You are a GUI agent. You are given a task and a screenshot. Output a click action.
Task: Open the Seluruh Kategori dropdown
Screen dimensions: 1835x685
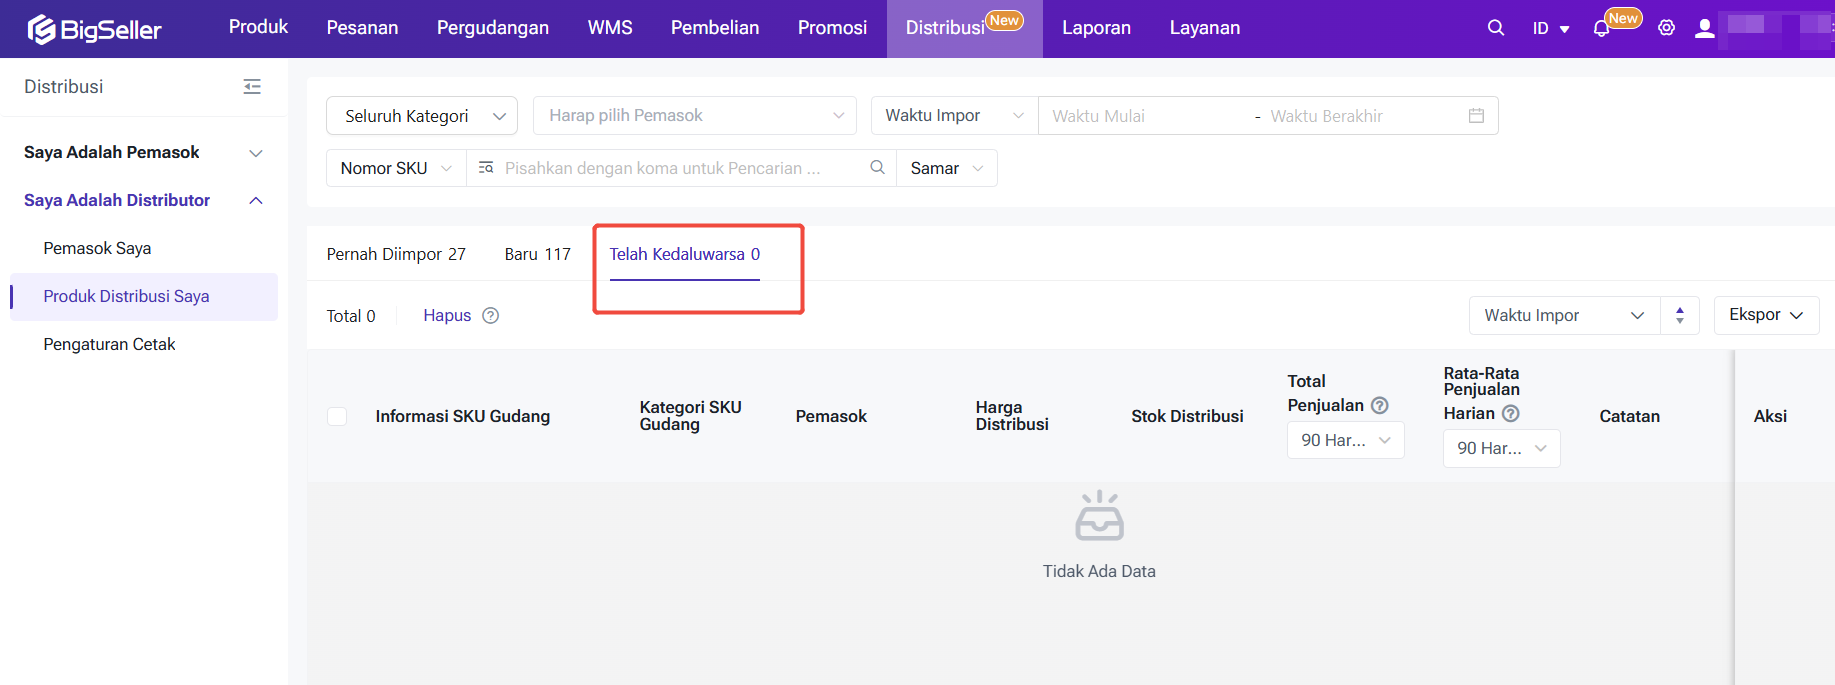click(x=422, y=116)
